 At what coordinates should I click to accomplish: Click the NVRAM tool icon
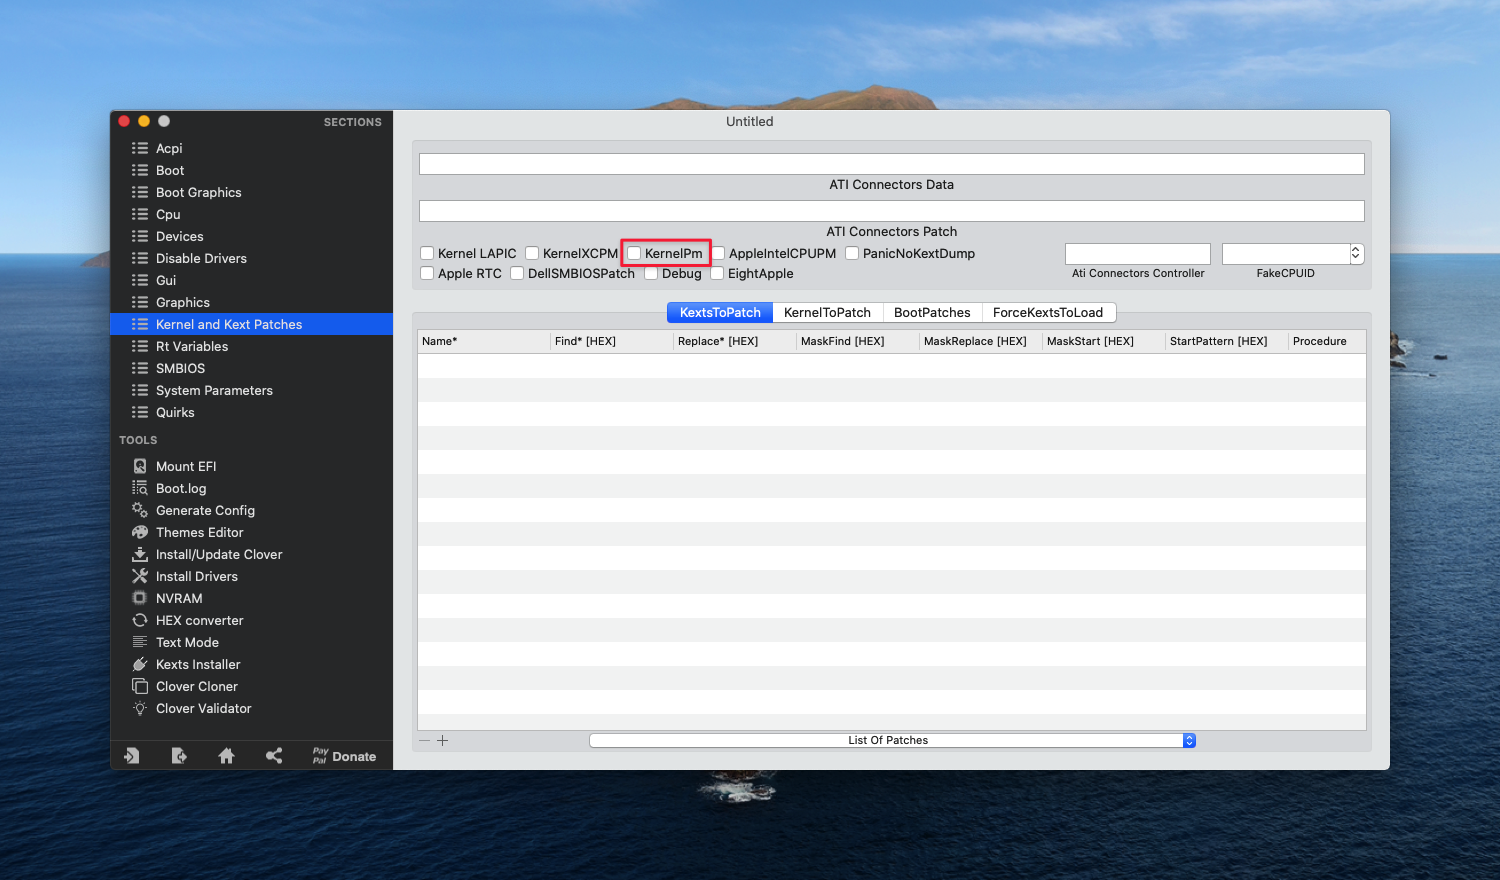click(140, 598)
